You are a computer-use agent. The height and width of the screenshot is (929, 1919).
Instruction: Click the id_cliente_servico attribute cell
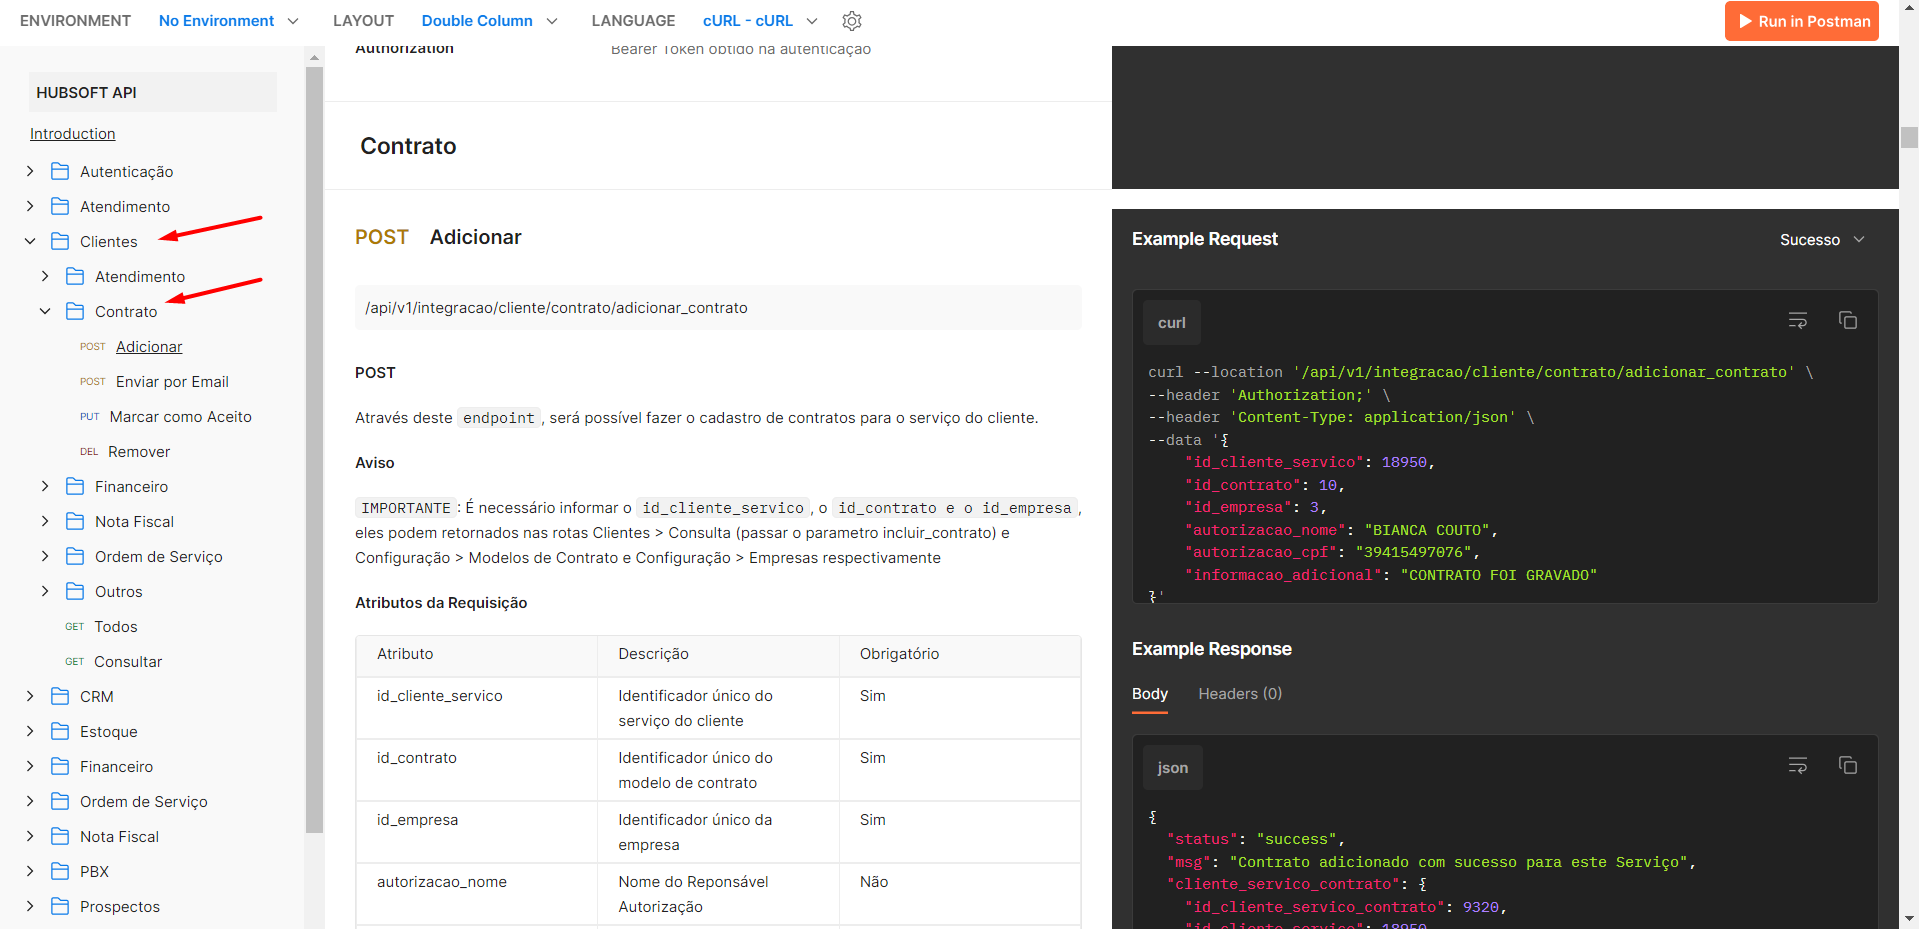click(x=476, y=708)
